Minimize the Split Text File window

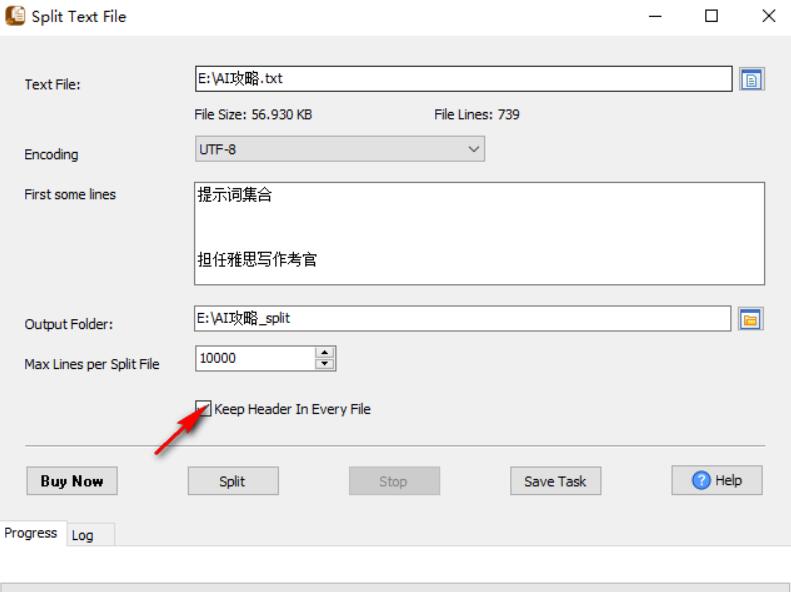(655, 16)
